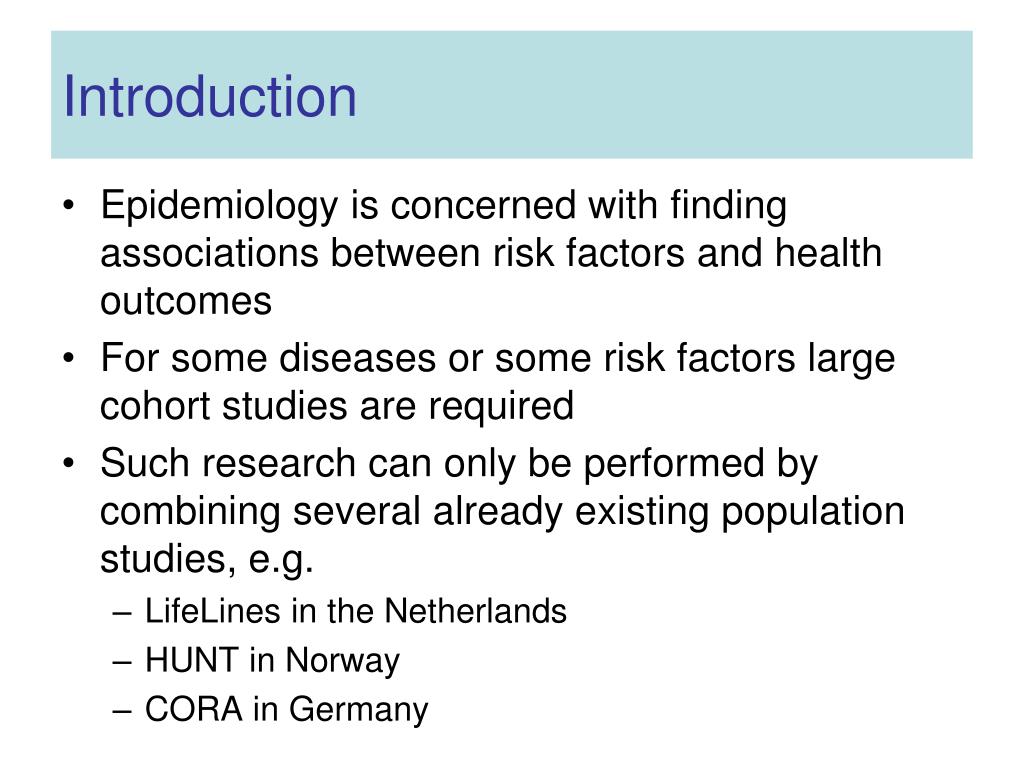Click the word 'Germany'
The image size is (1024, 768).
click(358, 710)
